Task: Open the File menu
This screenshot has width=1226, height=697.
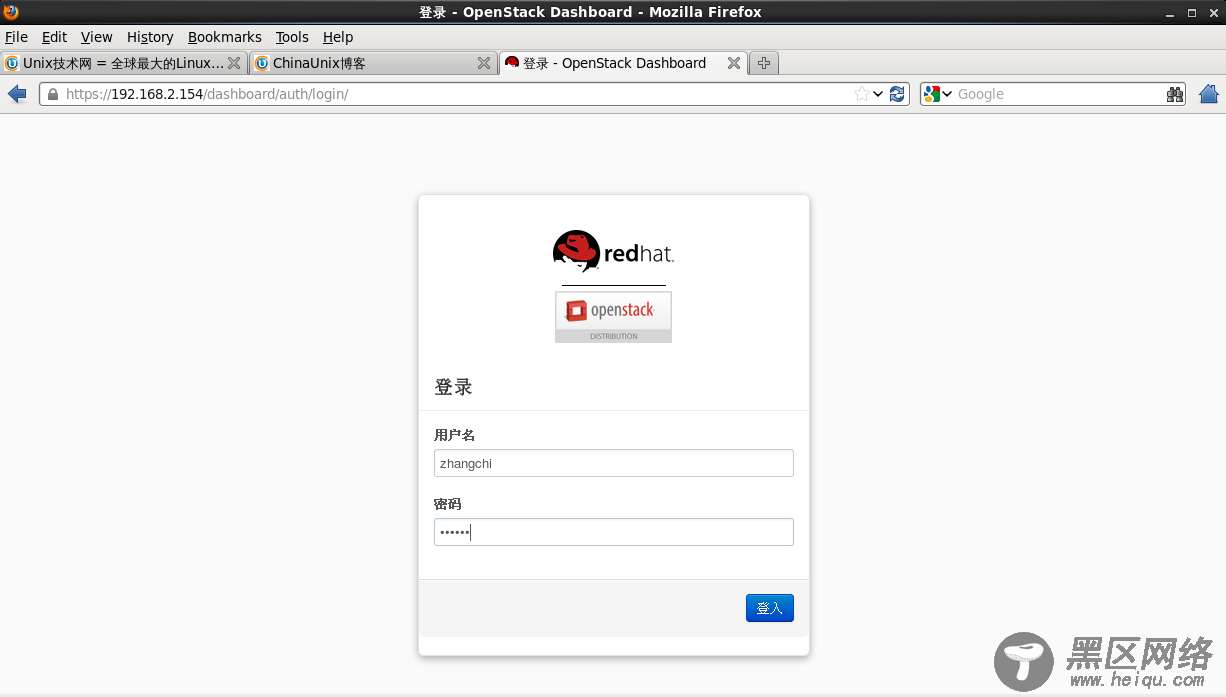Action: click(x=16, y=37)
